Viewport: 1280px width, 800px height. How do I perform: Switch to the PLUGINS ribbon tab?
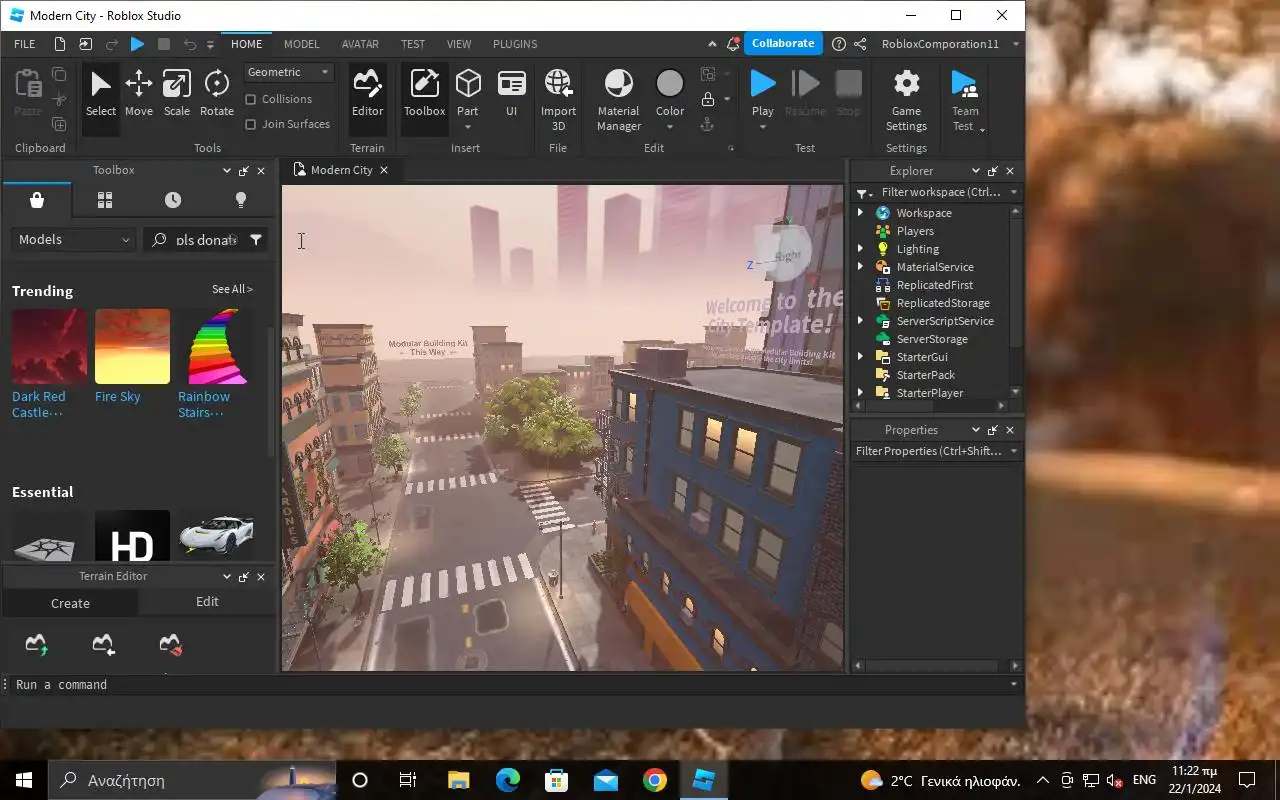[515, 44]
